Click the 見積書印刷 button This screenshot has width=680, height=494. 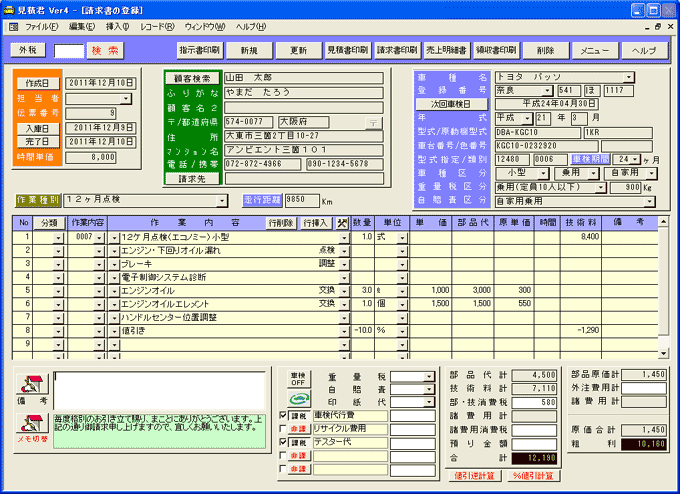(x=348, y=50)
